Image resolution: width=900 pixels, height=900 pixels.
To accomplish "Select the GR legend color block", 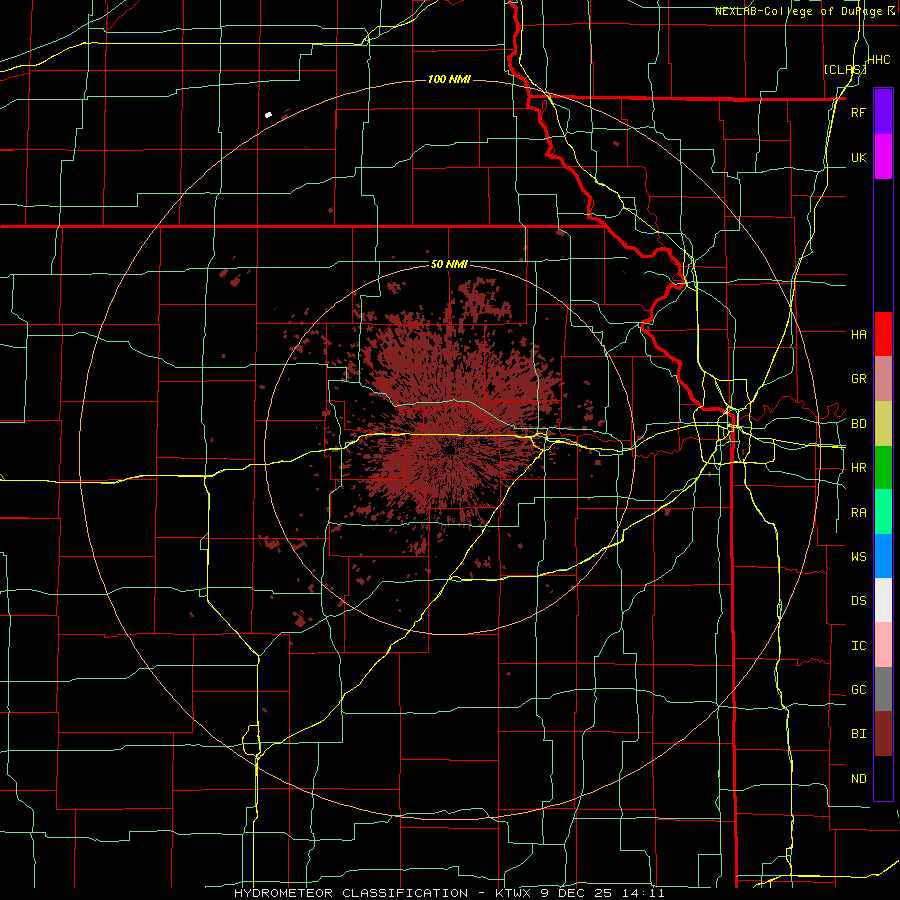I will 883,379.
